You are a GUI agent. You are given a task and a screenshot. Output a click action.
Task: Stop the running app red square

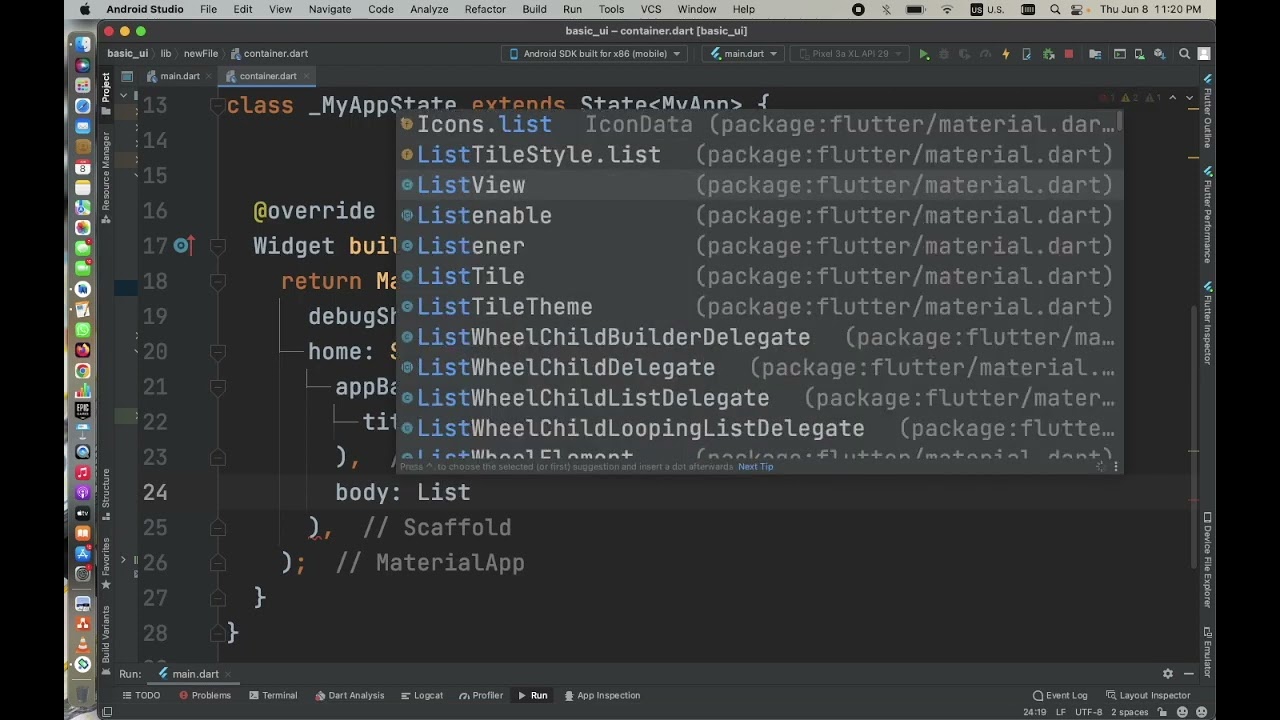pyautogui.click(x=1068, y=54)
